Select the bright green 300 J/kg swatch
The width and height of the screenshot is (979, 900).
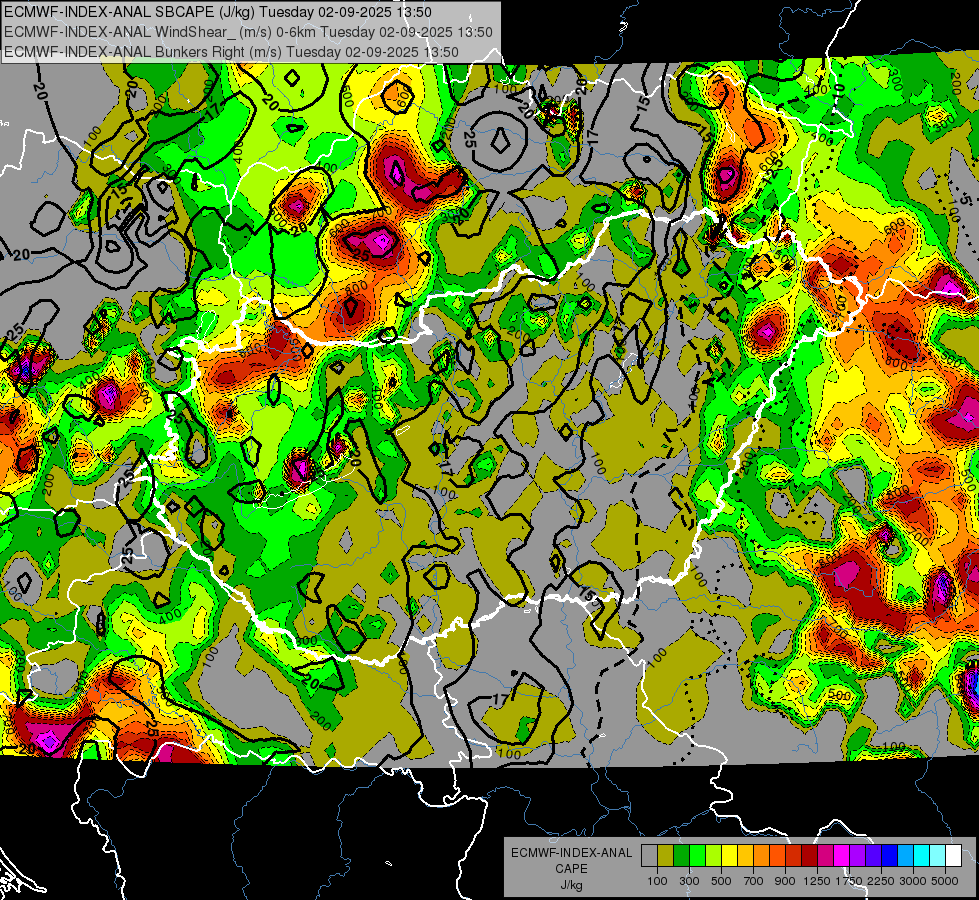coord(697,856)
